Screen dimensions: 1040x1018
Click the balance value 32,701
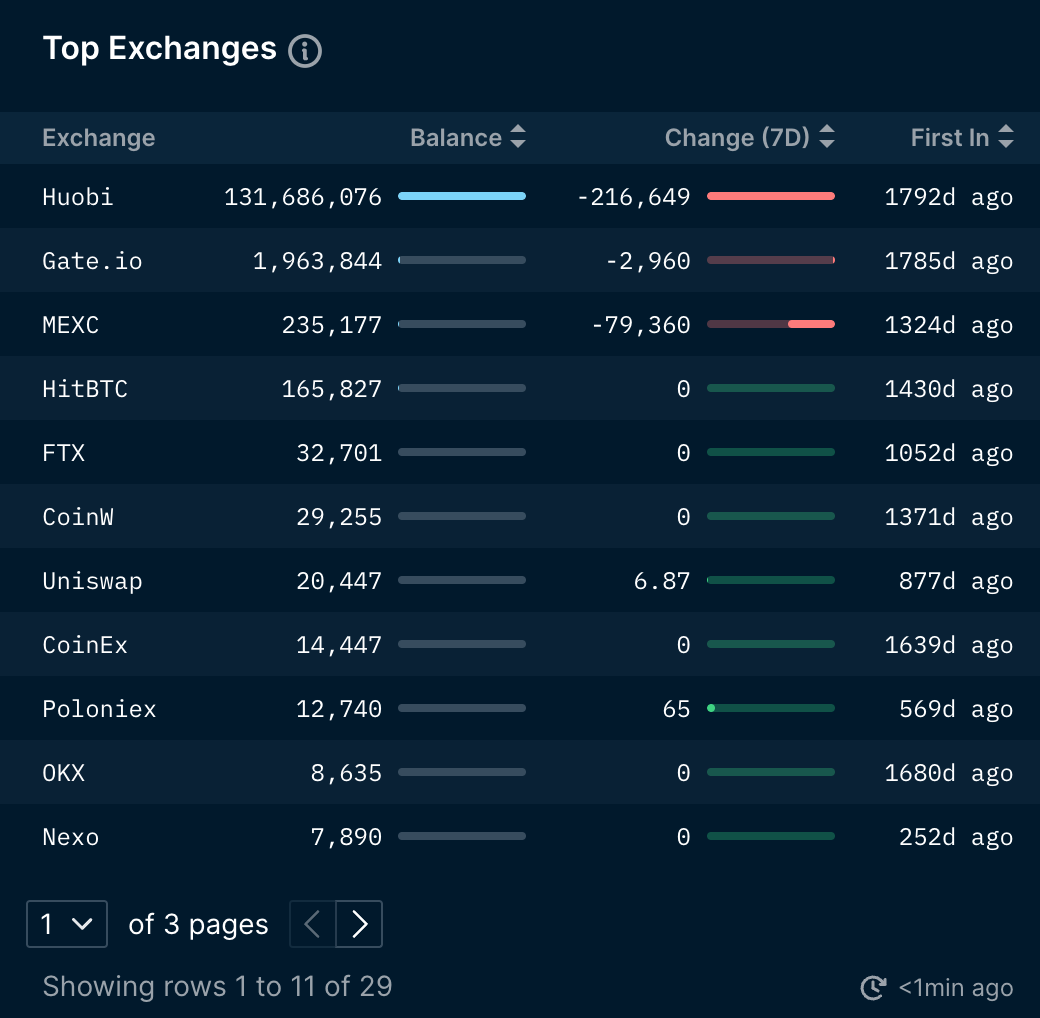(x=339, y=453)
